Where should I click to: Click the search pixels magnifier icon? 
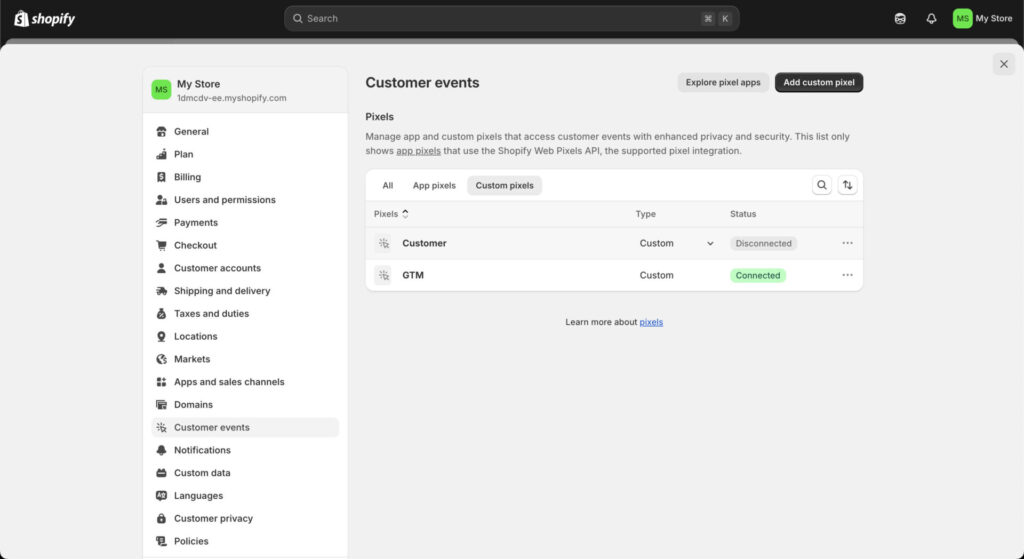click(x=821, y=185)
